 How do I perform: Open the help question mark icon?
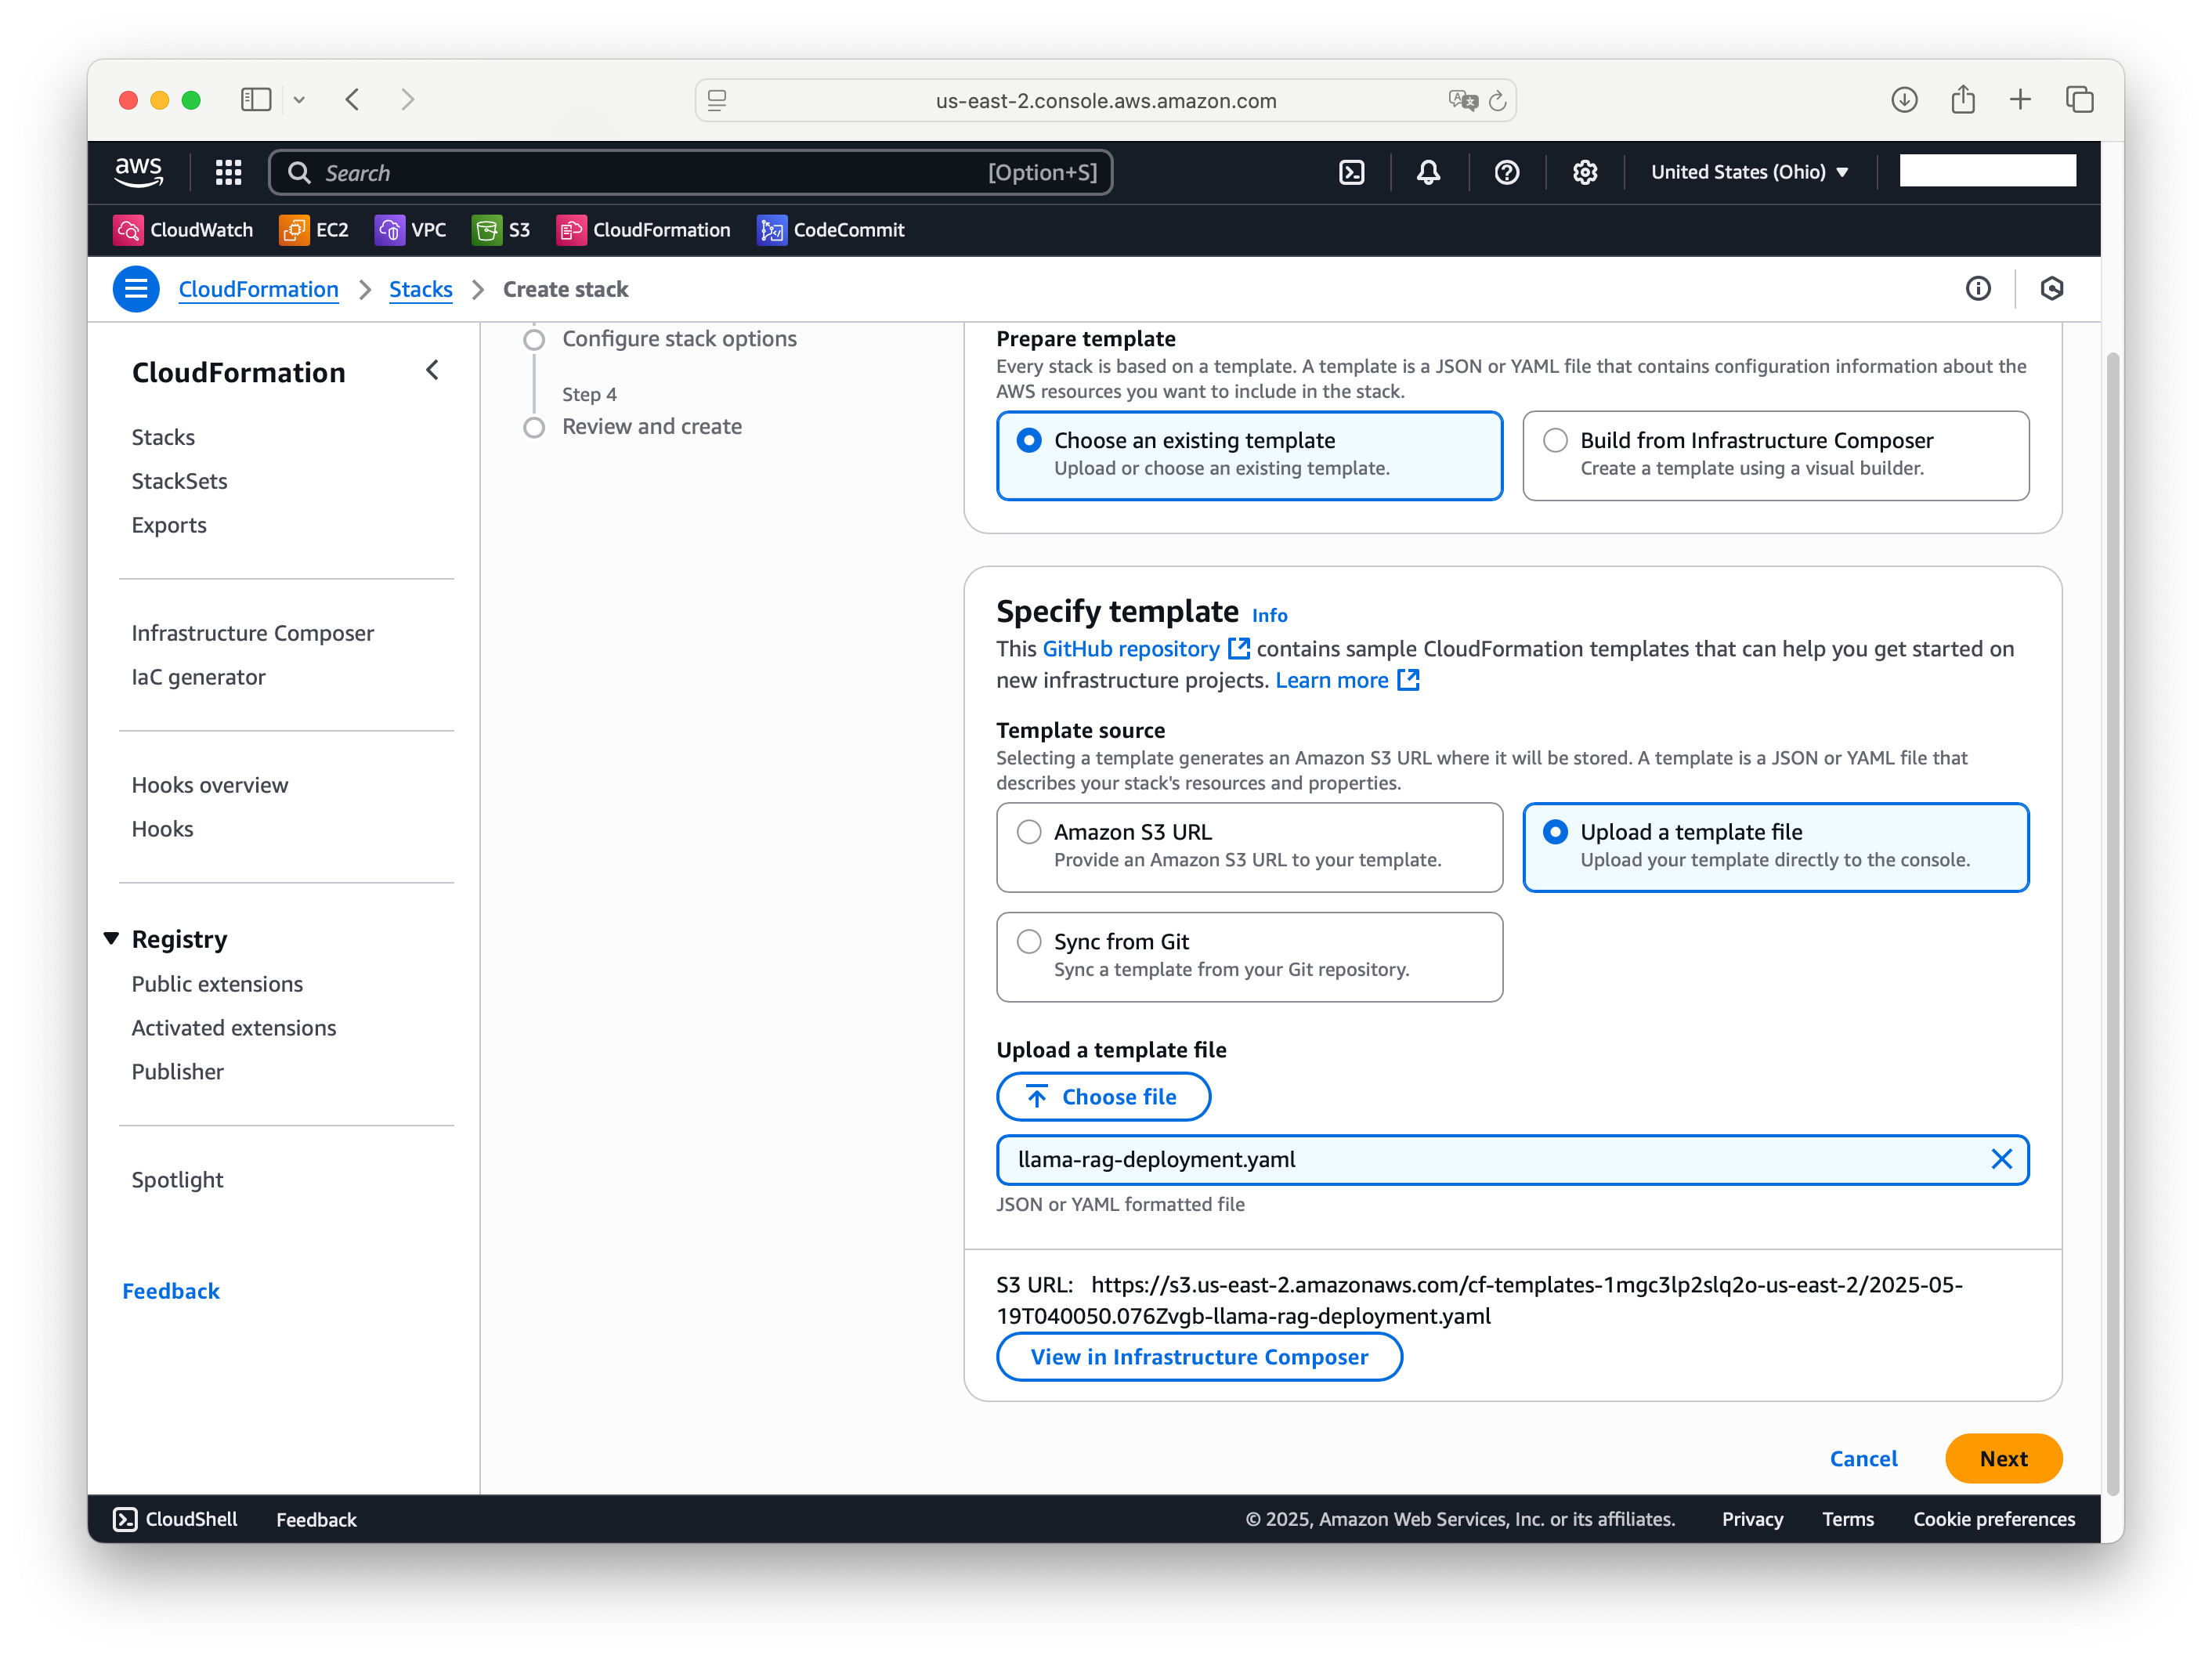coord(1506,172)
